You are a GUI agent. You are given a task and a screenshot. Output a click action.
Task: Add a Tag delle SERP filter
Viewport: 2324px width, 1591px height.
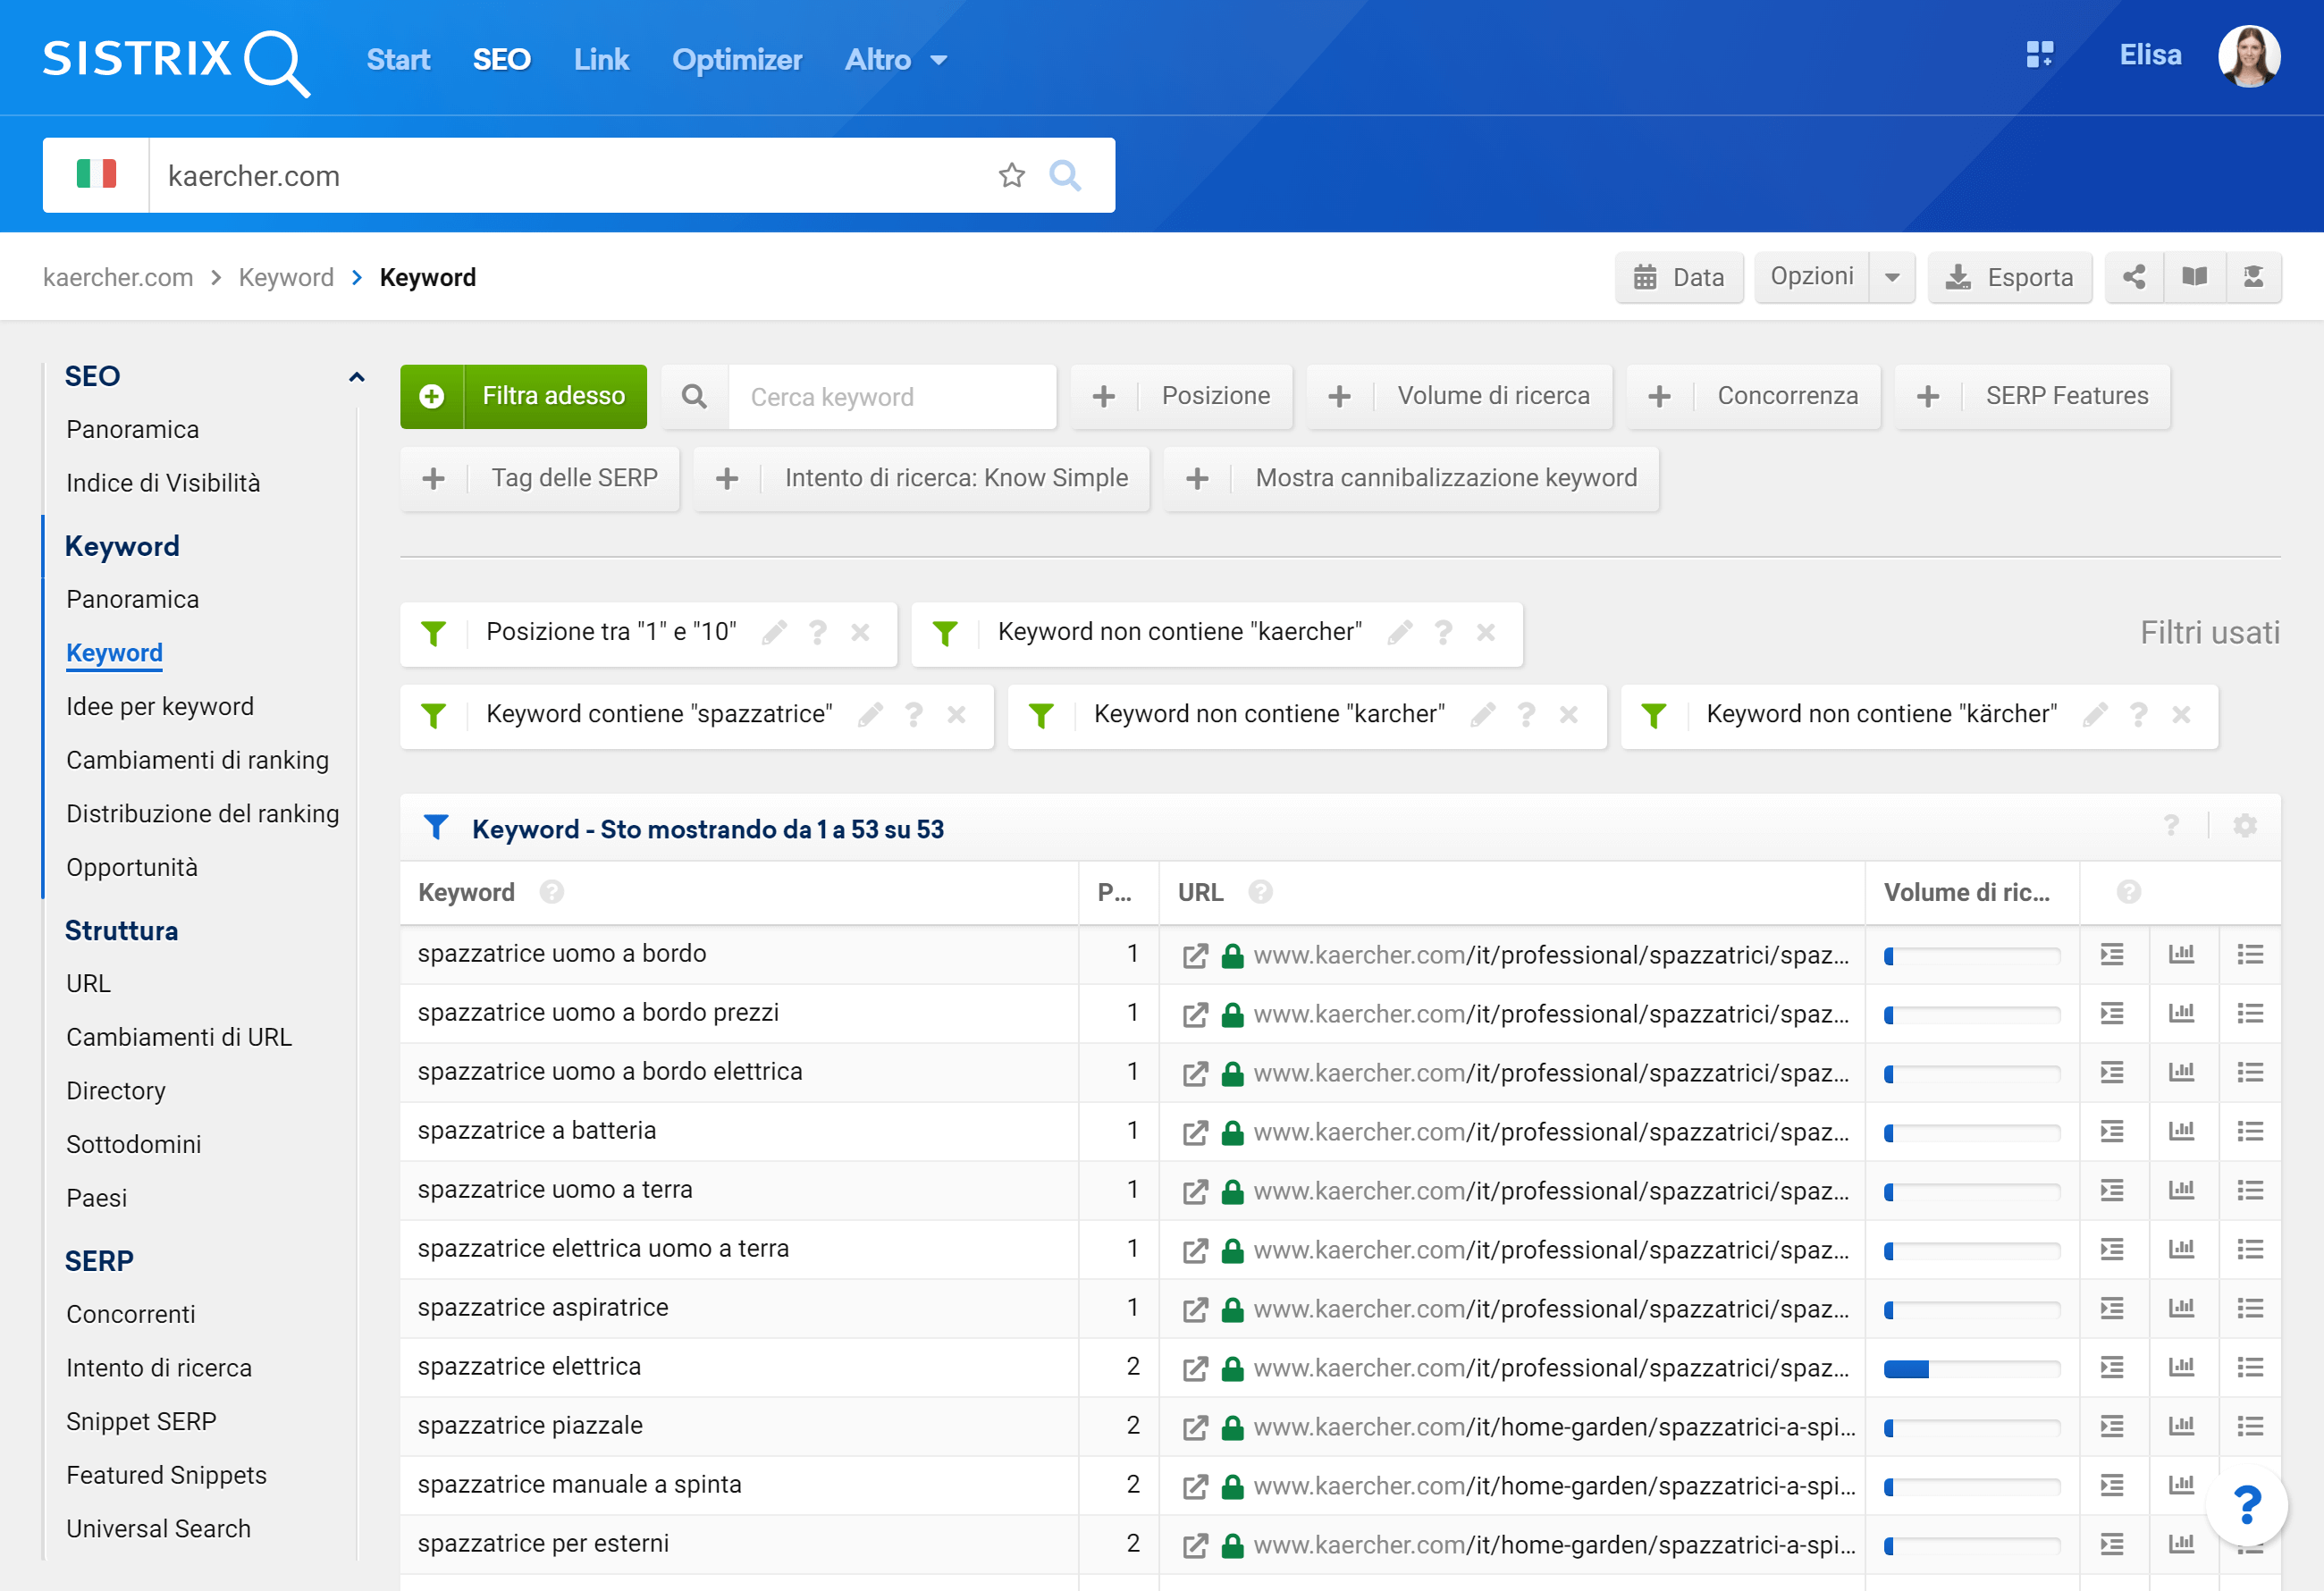point(539,478)
